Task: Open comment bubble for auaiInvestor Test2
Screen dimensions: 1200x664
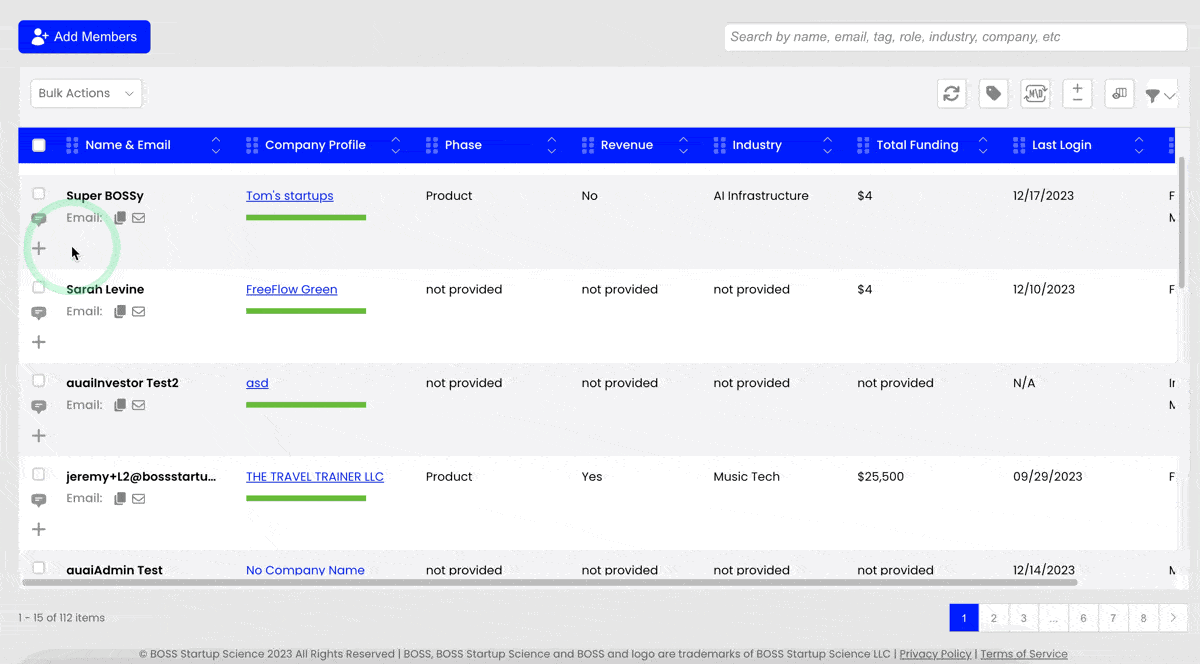Action: point(39,406)
